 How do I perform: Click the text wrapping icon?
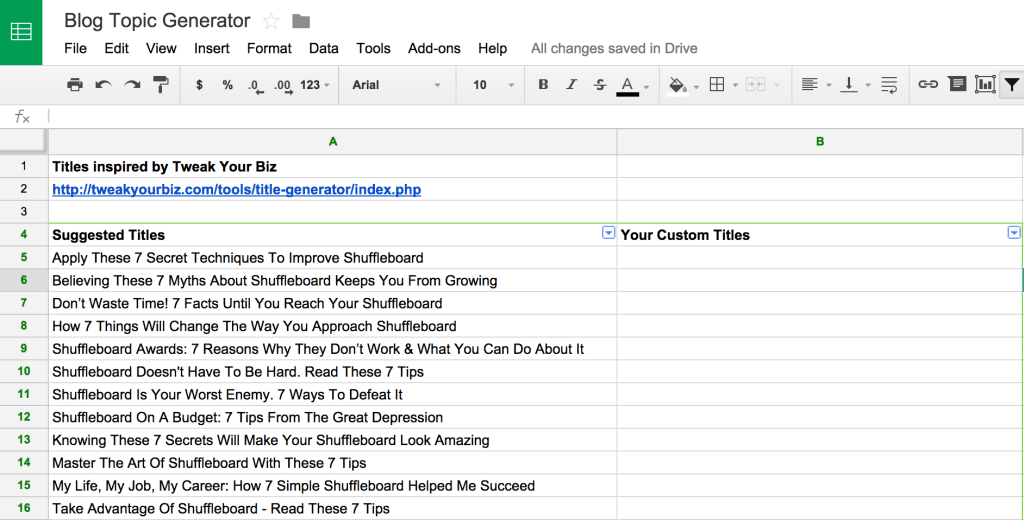point(889,84)
